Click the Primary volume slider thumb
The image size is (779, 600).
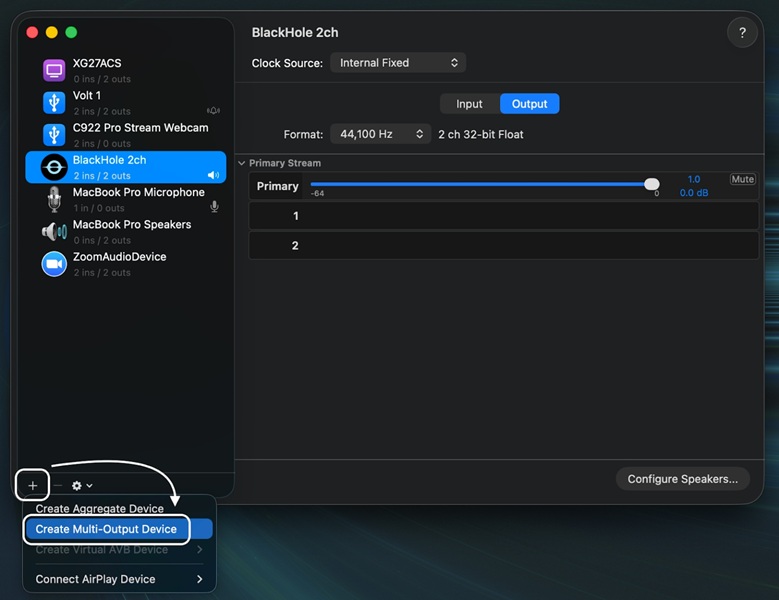651,184
